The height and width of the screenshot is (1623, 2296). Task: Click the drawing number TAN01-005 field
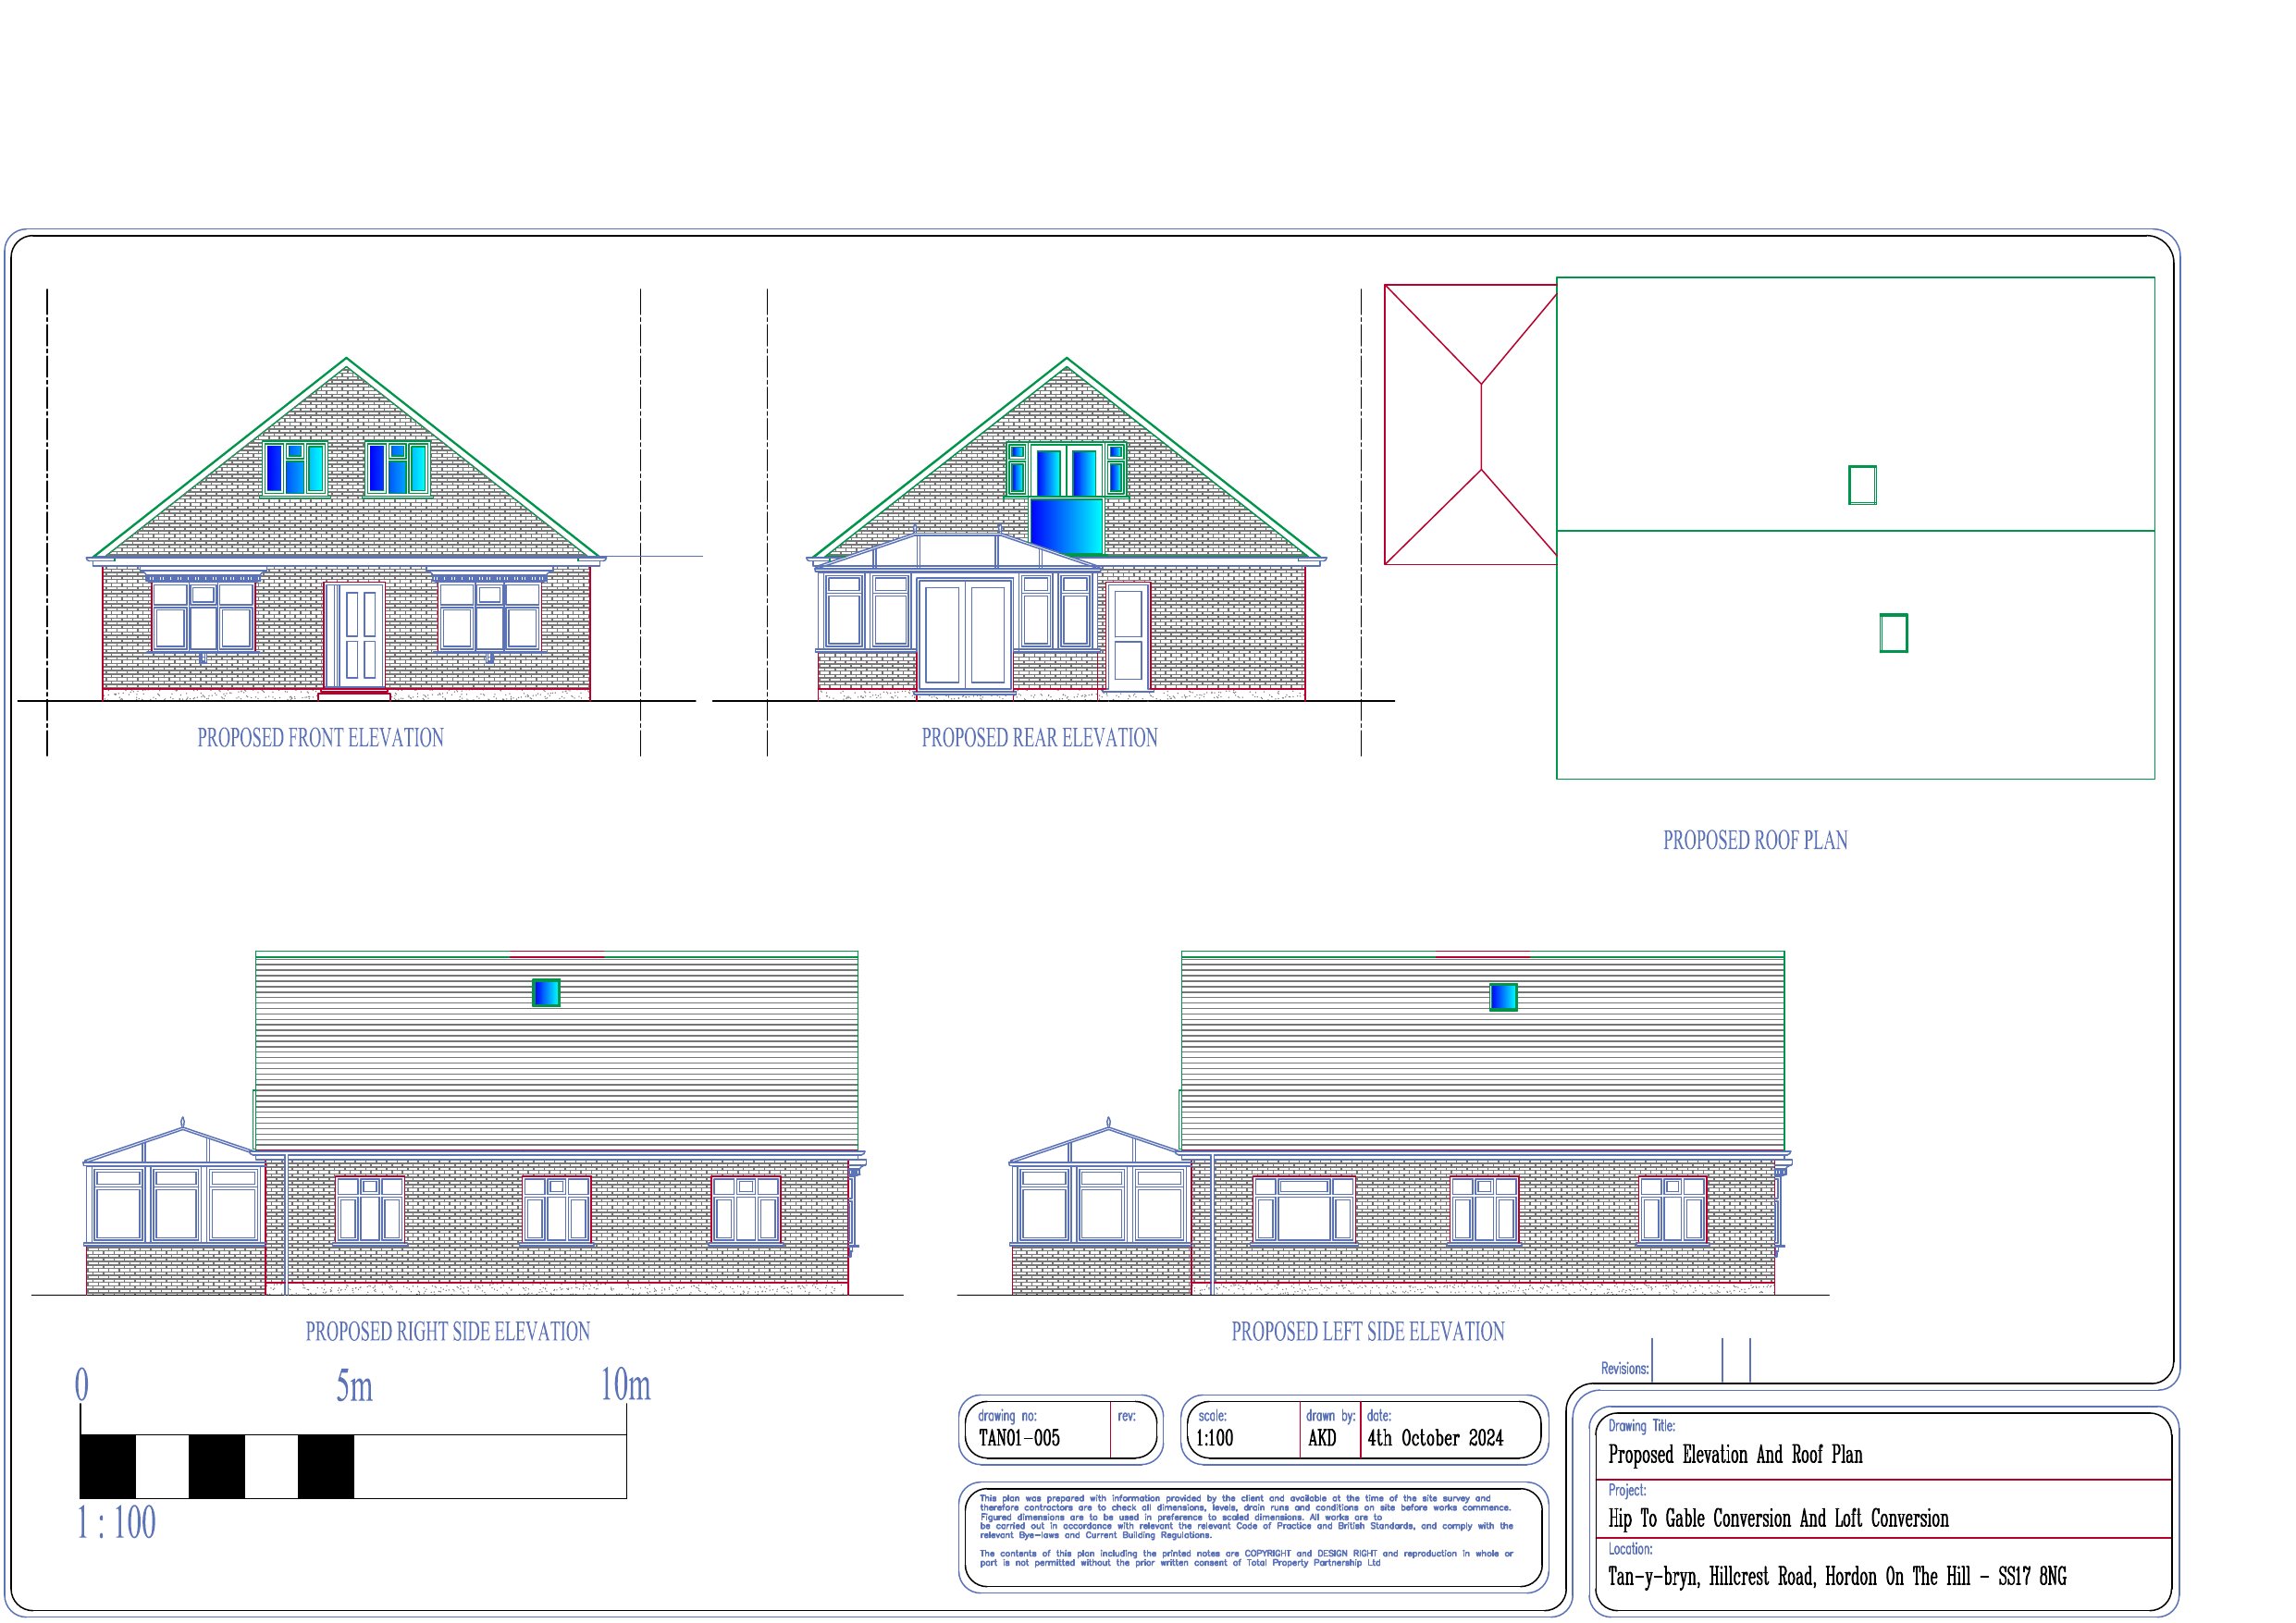click(1019, 1438)
